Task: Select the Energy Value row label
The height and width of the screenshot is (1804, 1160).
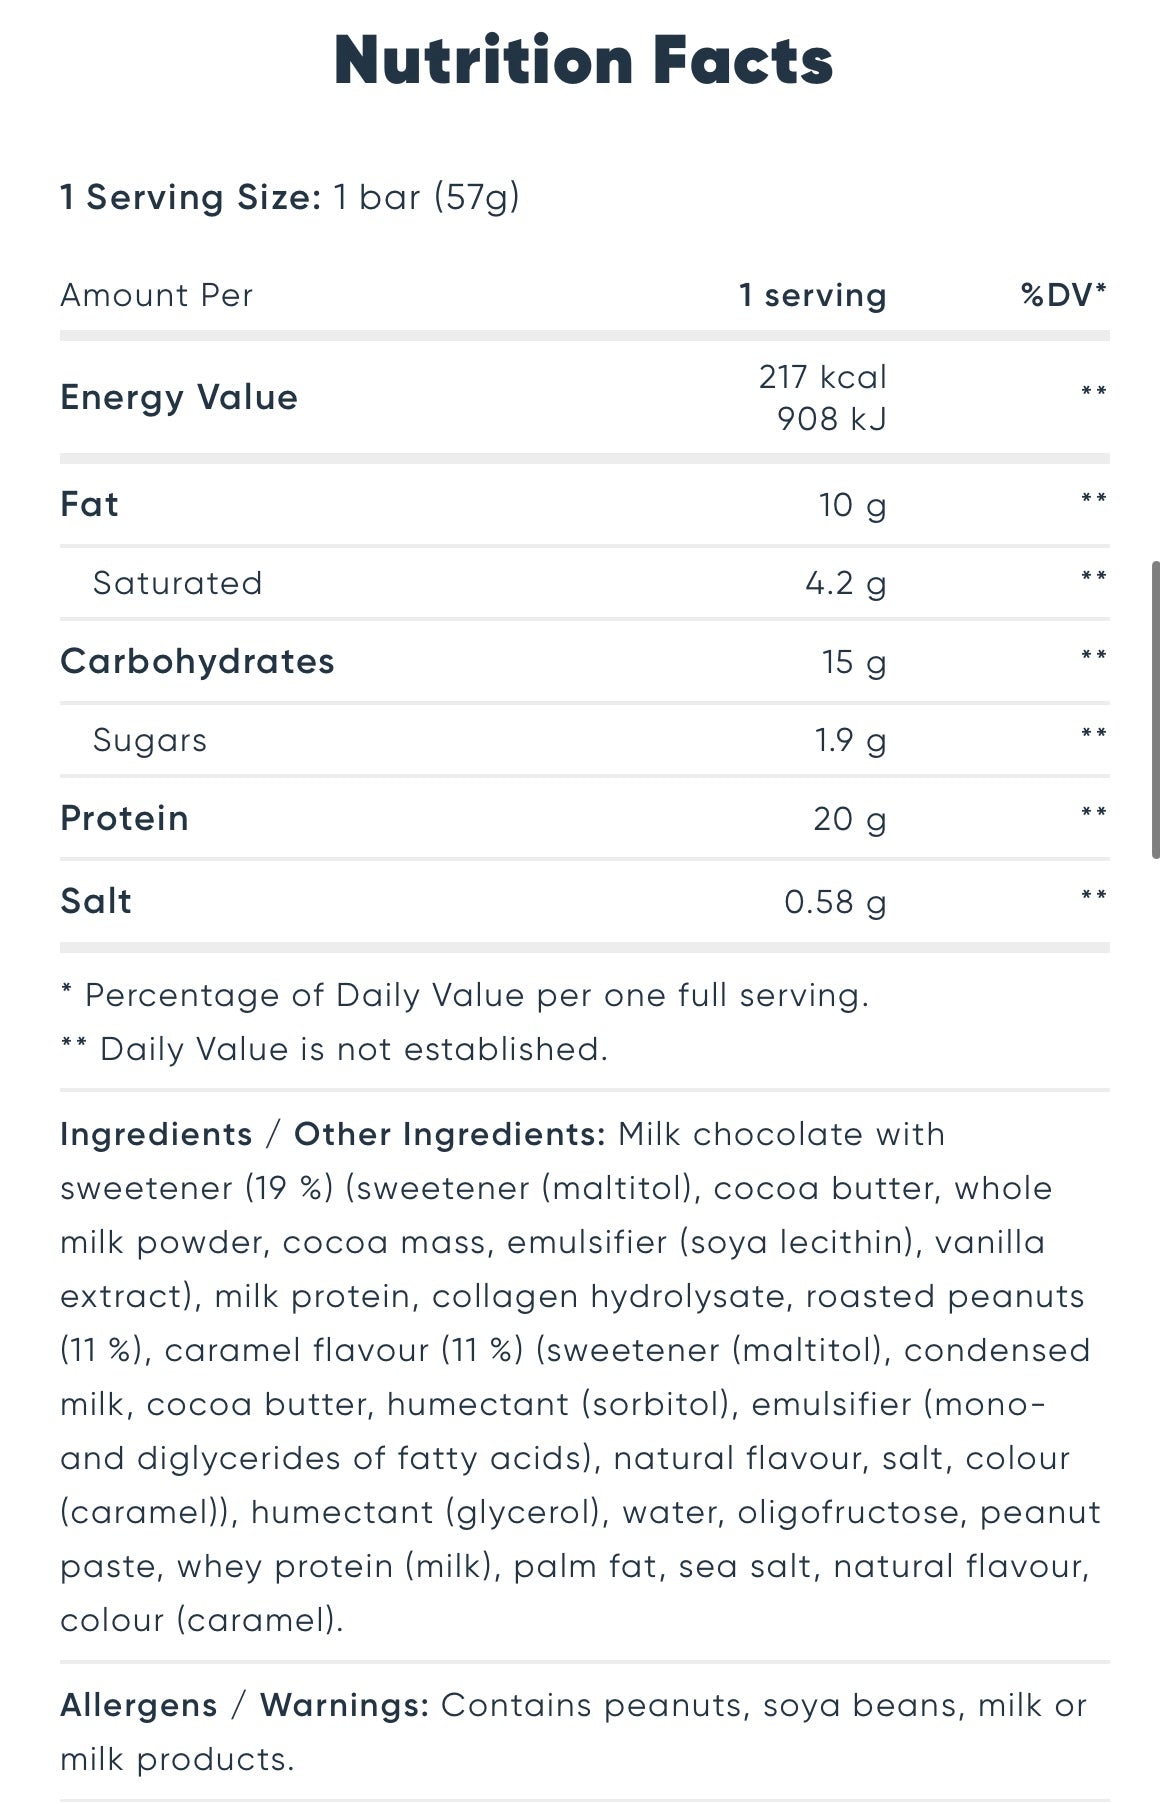Action: point(179,397)
